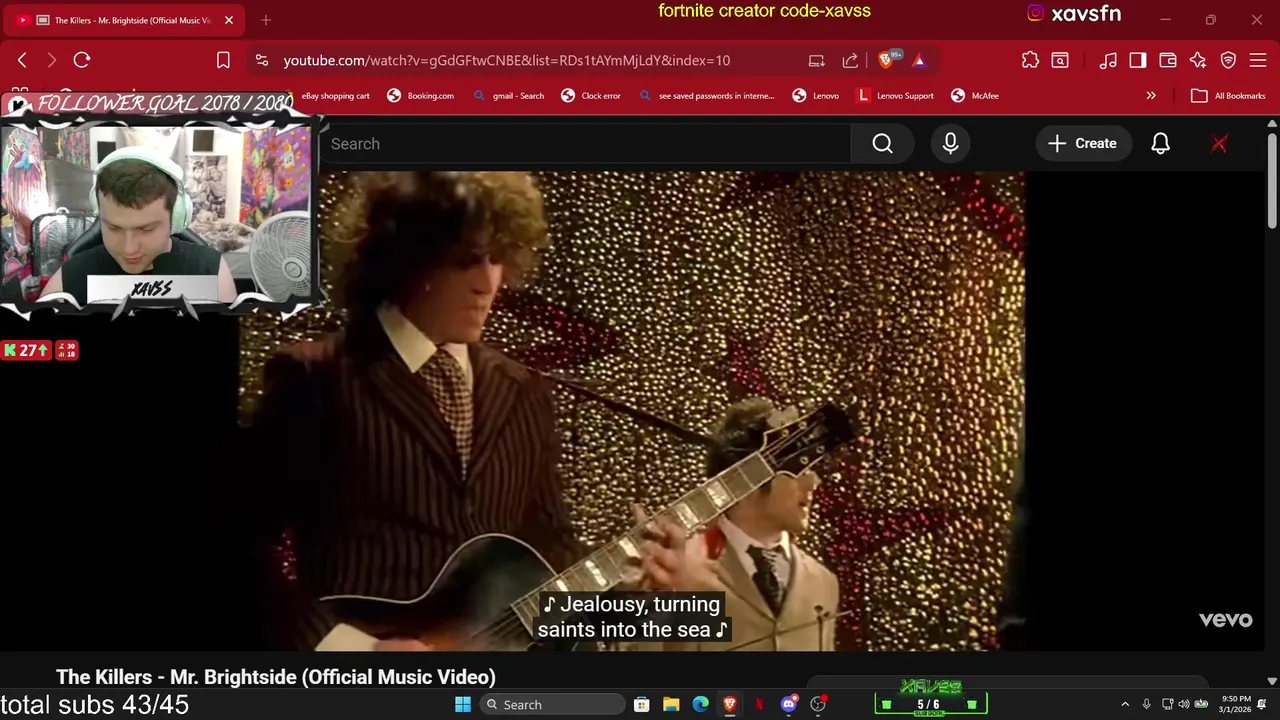Open the clock showing 9:50 PM
1280x720 pixels.
(x=1235, y=705)
